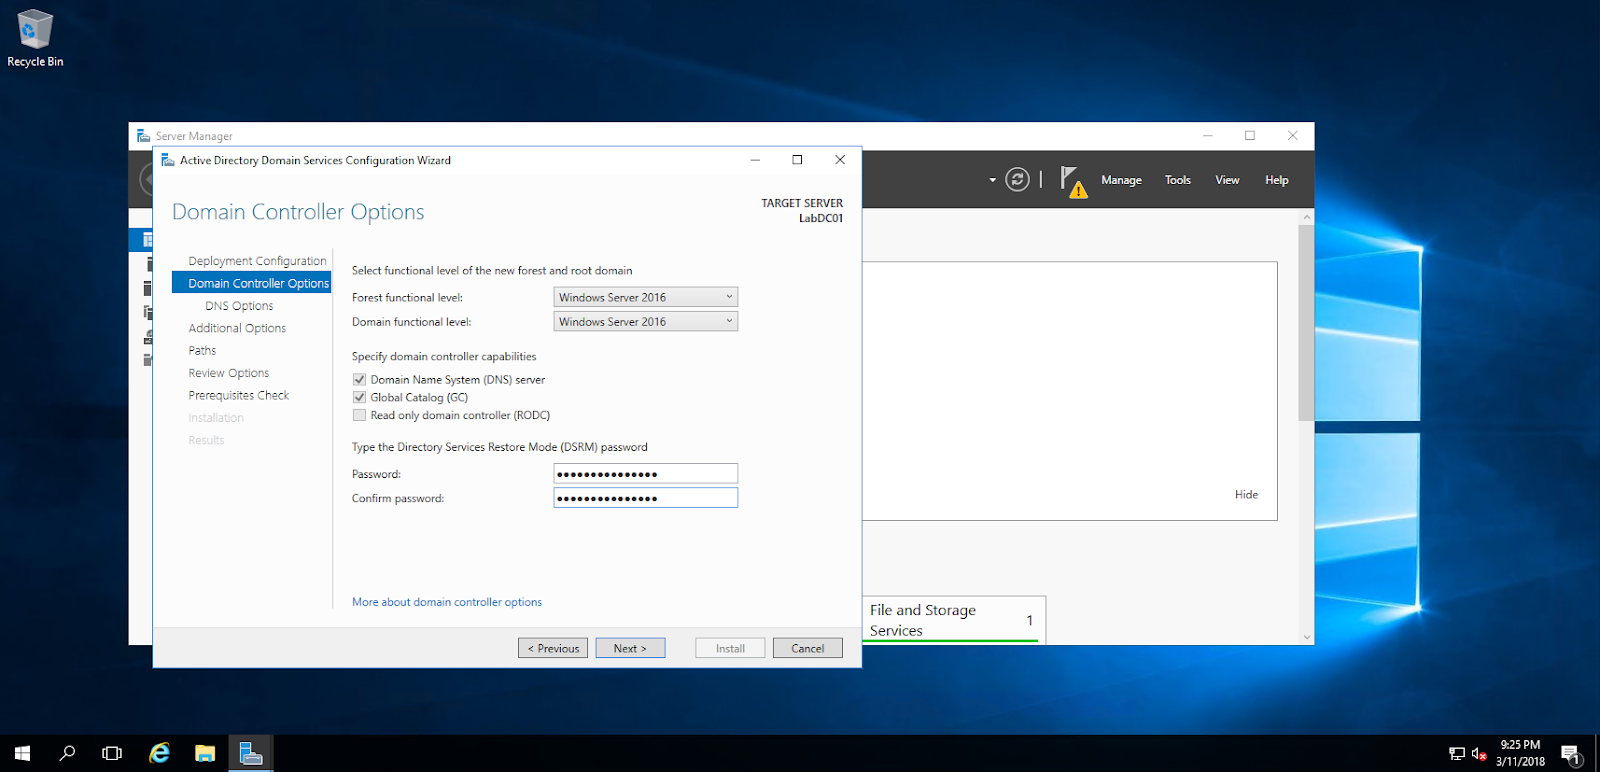This screenshot has height=772, width=1600.
Task: Click the Previous button
Action: click(x=553, y=648)
